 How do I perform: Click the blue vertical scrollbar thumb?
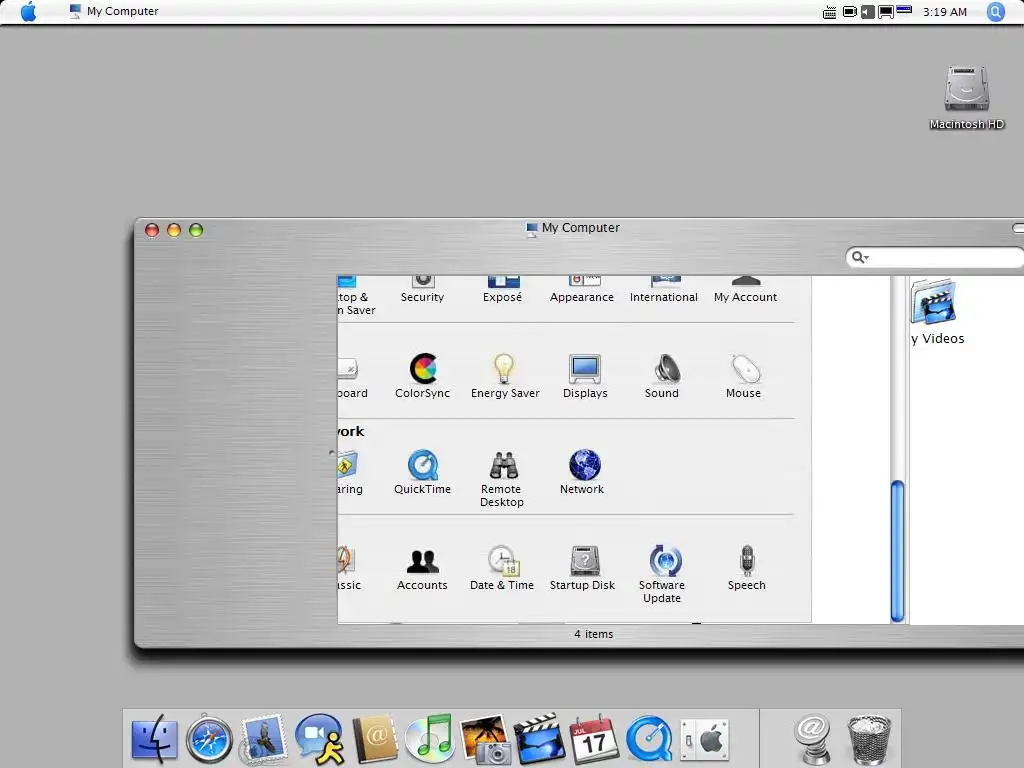point(897,551)
